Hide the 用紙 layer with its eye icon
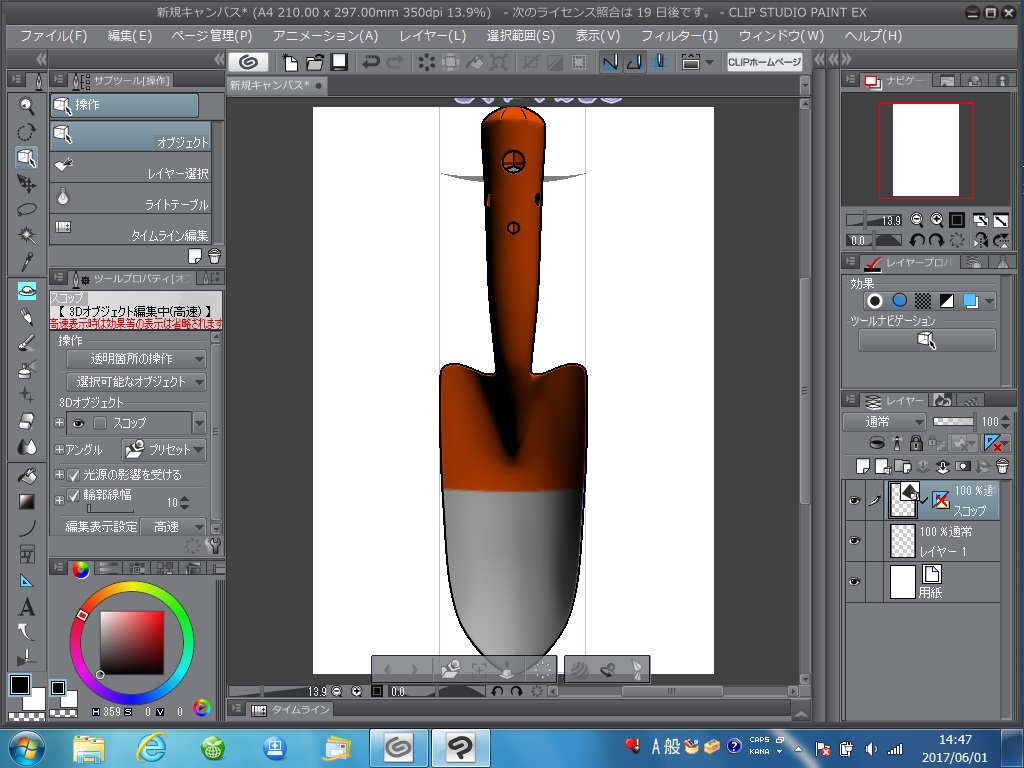The width and height of the screenshot is (1024, 768). click(854, 582)
